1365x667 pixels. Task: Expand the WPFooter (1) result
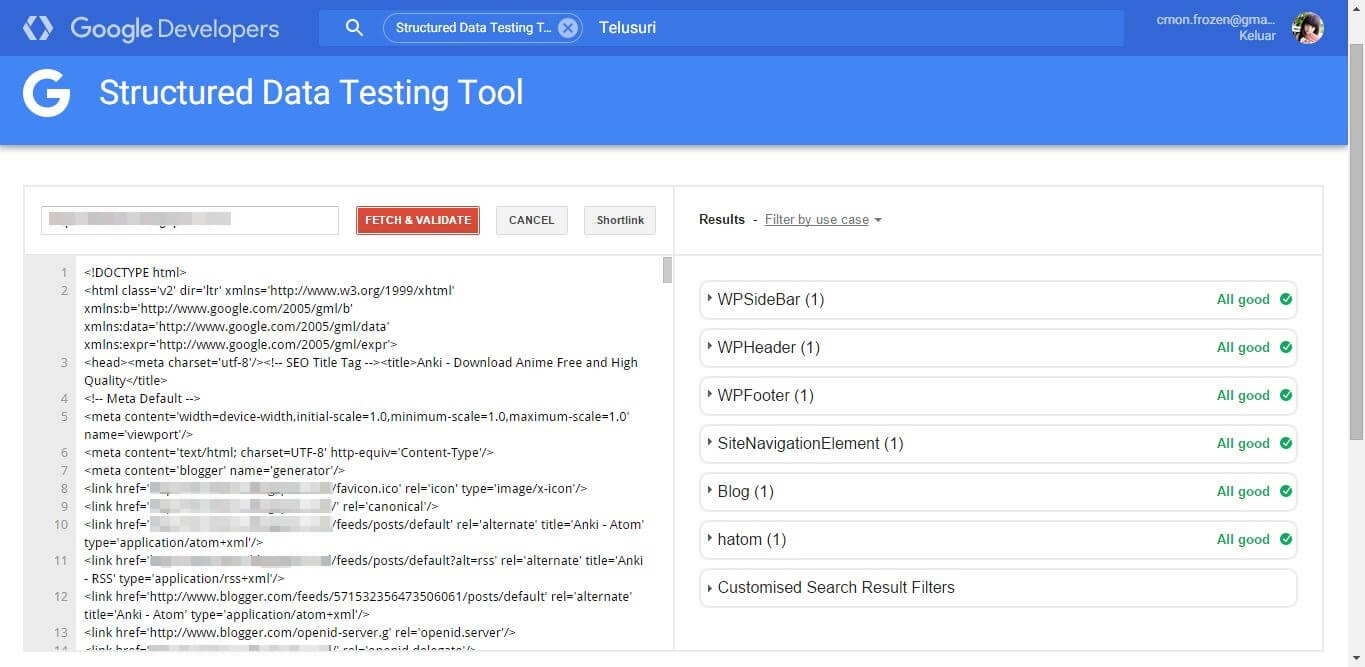[x=998, y=395]
